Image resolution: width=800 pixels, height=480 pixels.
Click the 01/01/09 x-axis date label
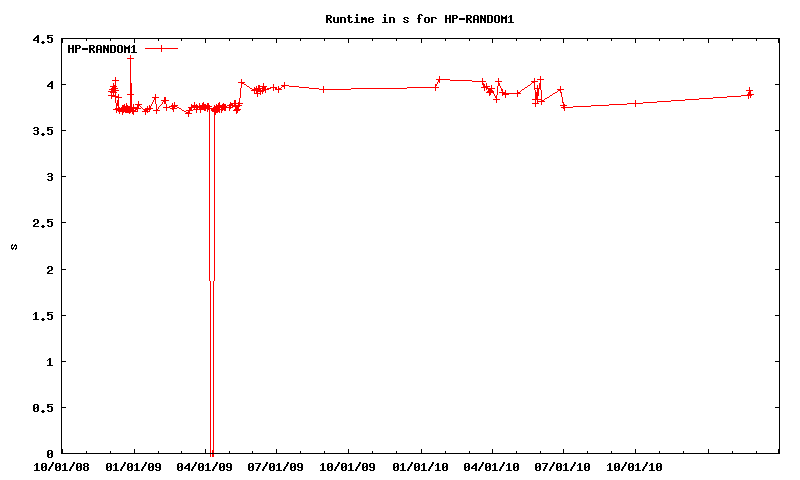[133, 465]
